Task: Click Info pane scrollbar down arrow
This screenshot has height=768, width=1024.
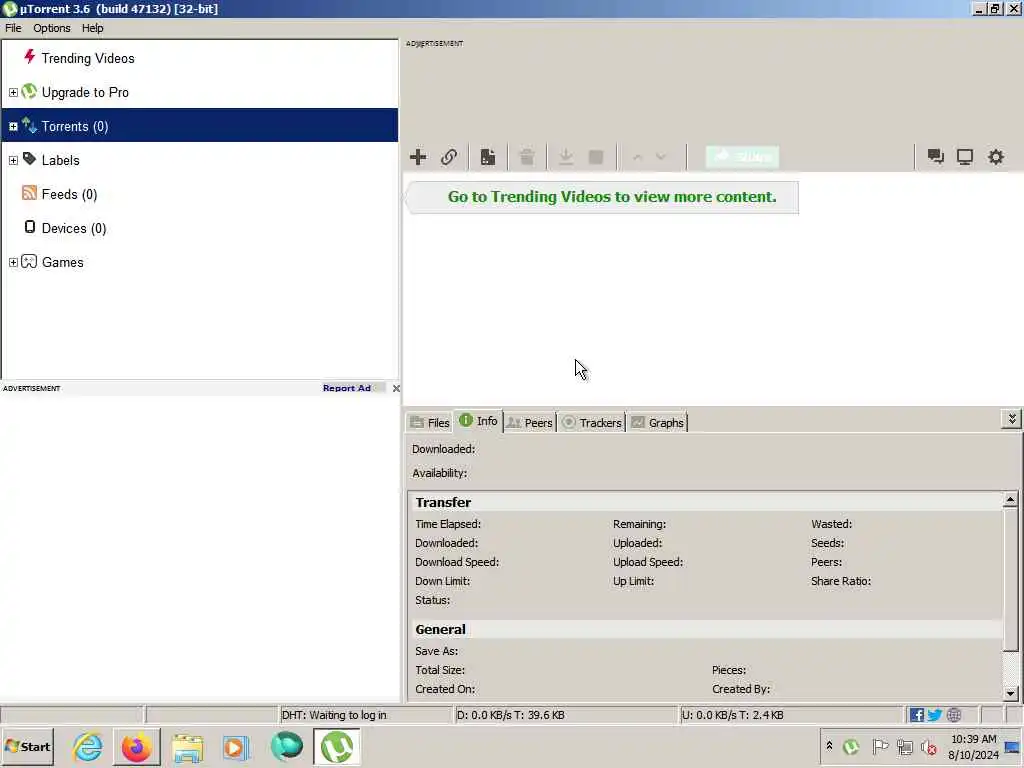Action: [1010, 694]
